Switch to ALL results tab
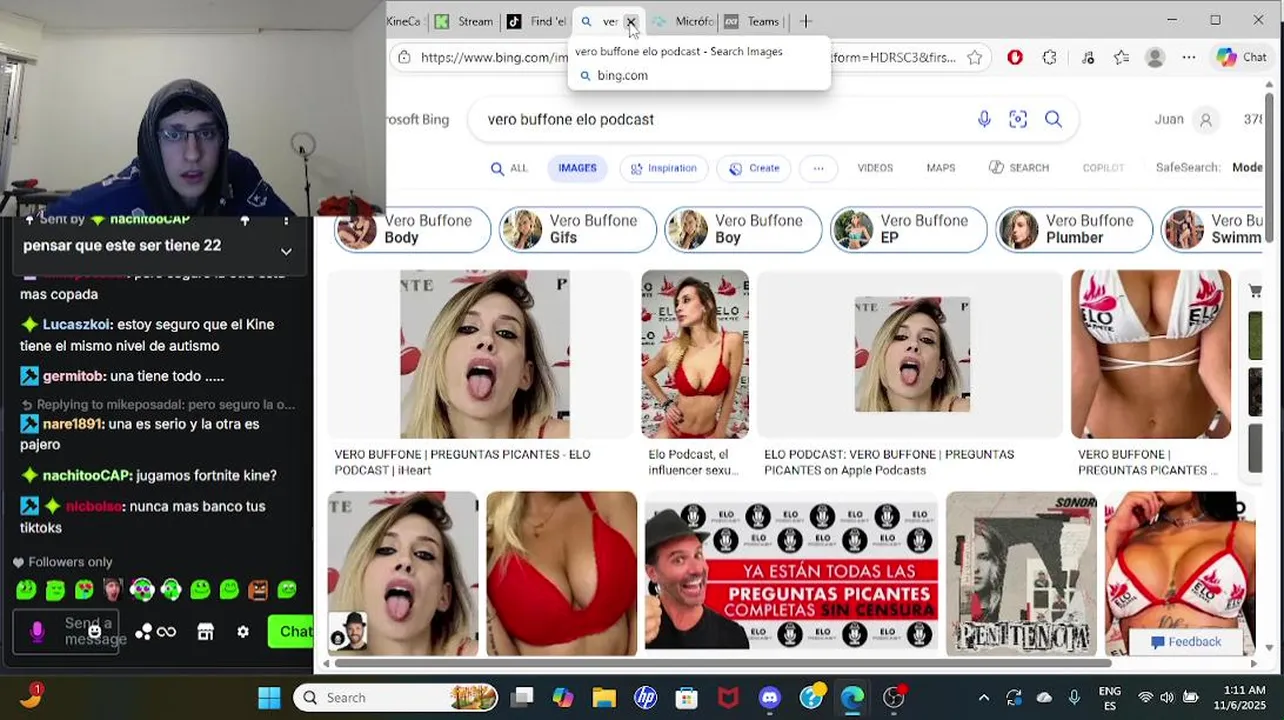 (x=509, y=168)
